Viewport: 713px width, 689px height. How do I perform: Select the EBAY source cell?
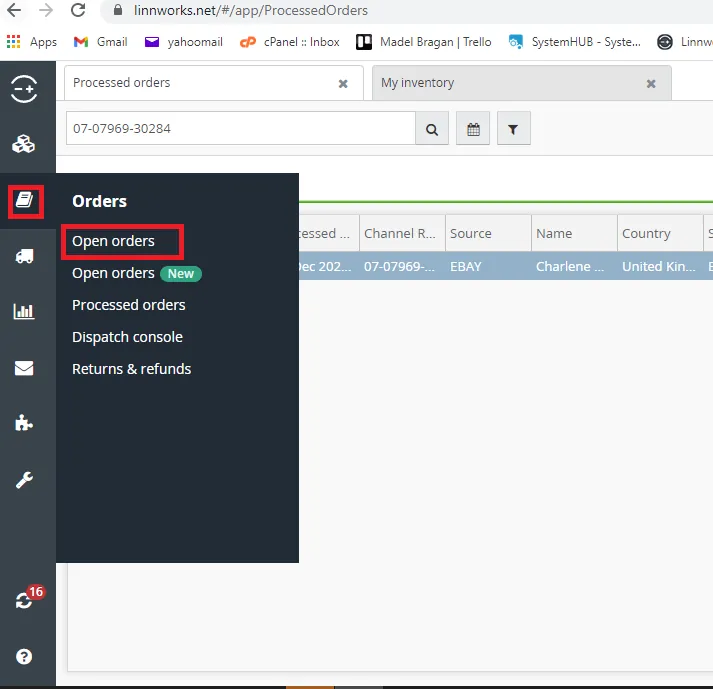pyautogui.click(x=488, y=267)
